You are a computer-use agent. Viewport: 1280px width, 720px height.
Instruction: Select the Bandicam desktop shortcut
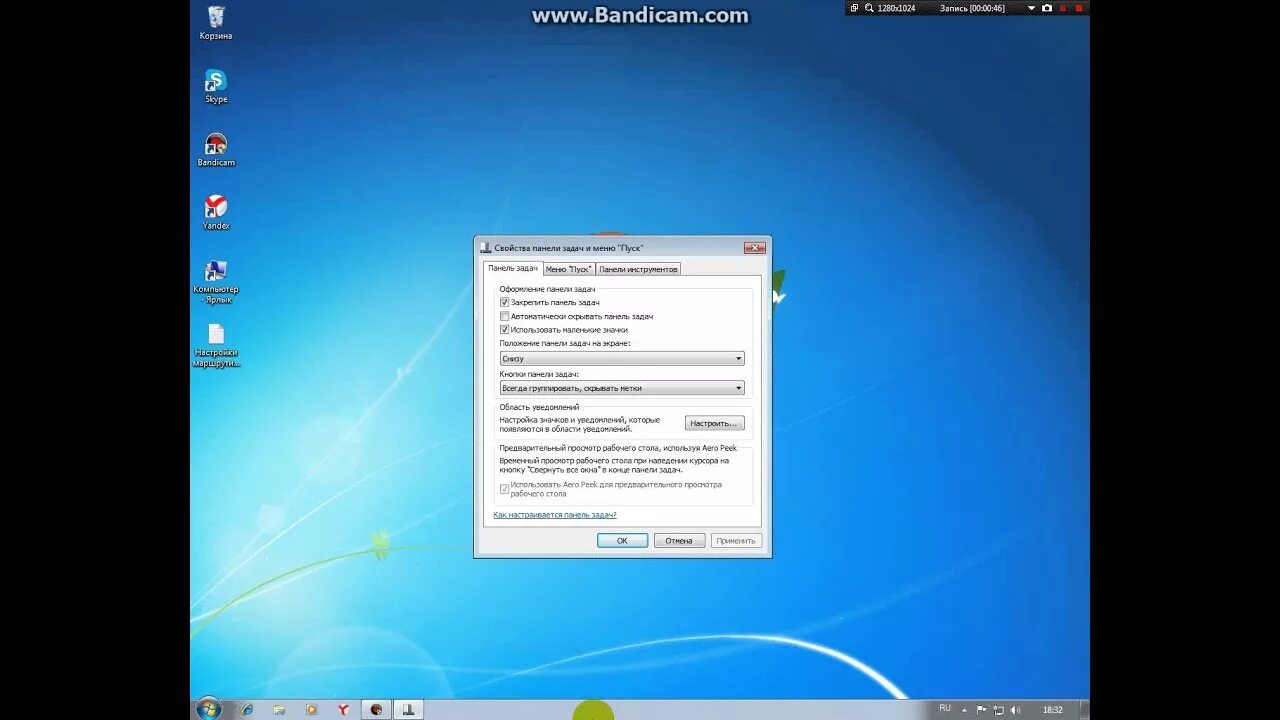pyautogui.click(x=216, y=149)
